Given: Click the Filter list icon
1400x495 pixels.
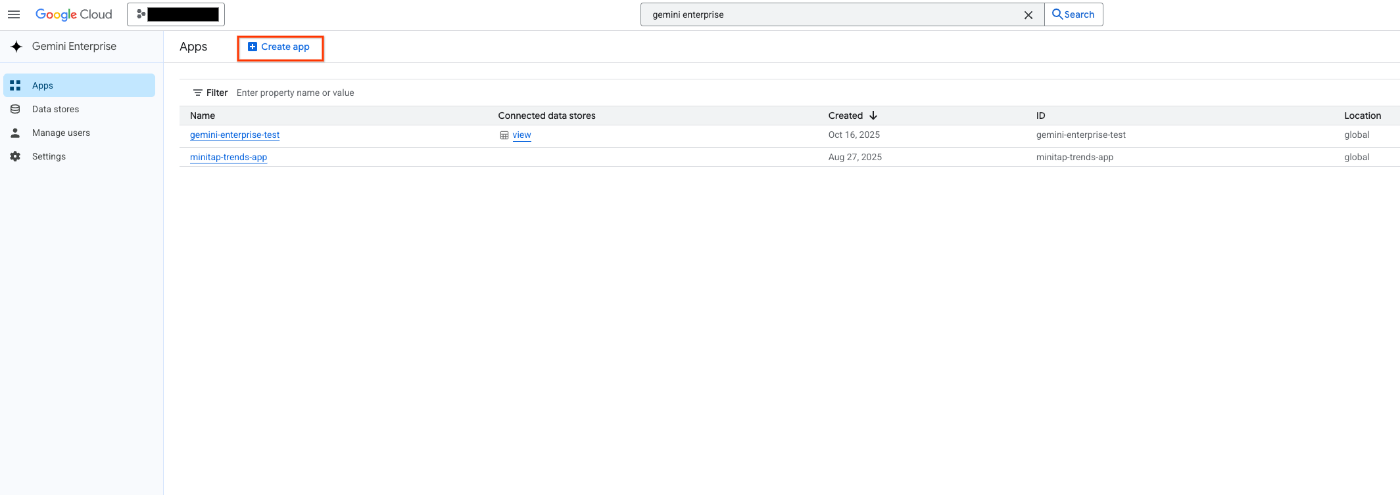Looking at the screenshot, I should point(198,93).
